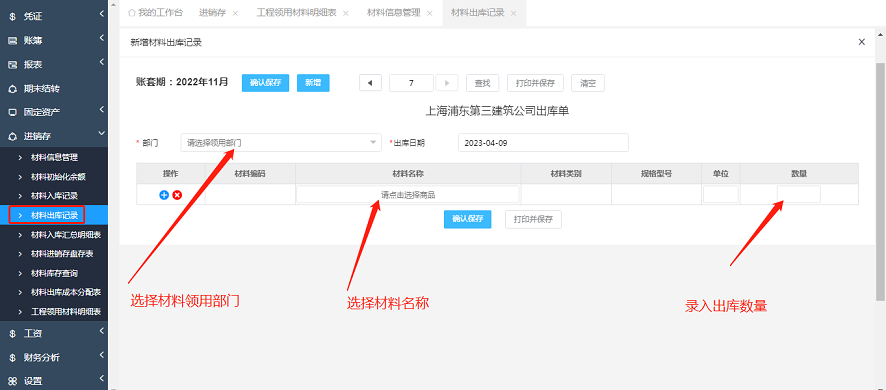Click the 出库日期 date field
The height and width of the screenshot is (390, 886).
click(x=543, y=143)
